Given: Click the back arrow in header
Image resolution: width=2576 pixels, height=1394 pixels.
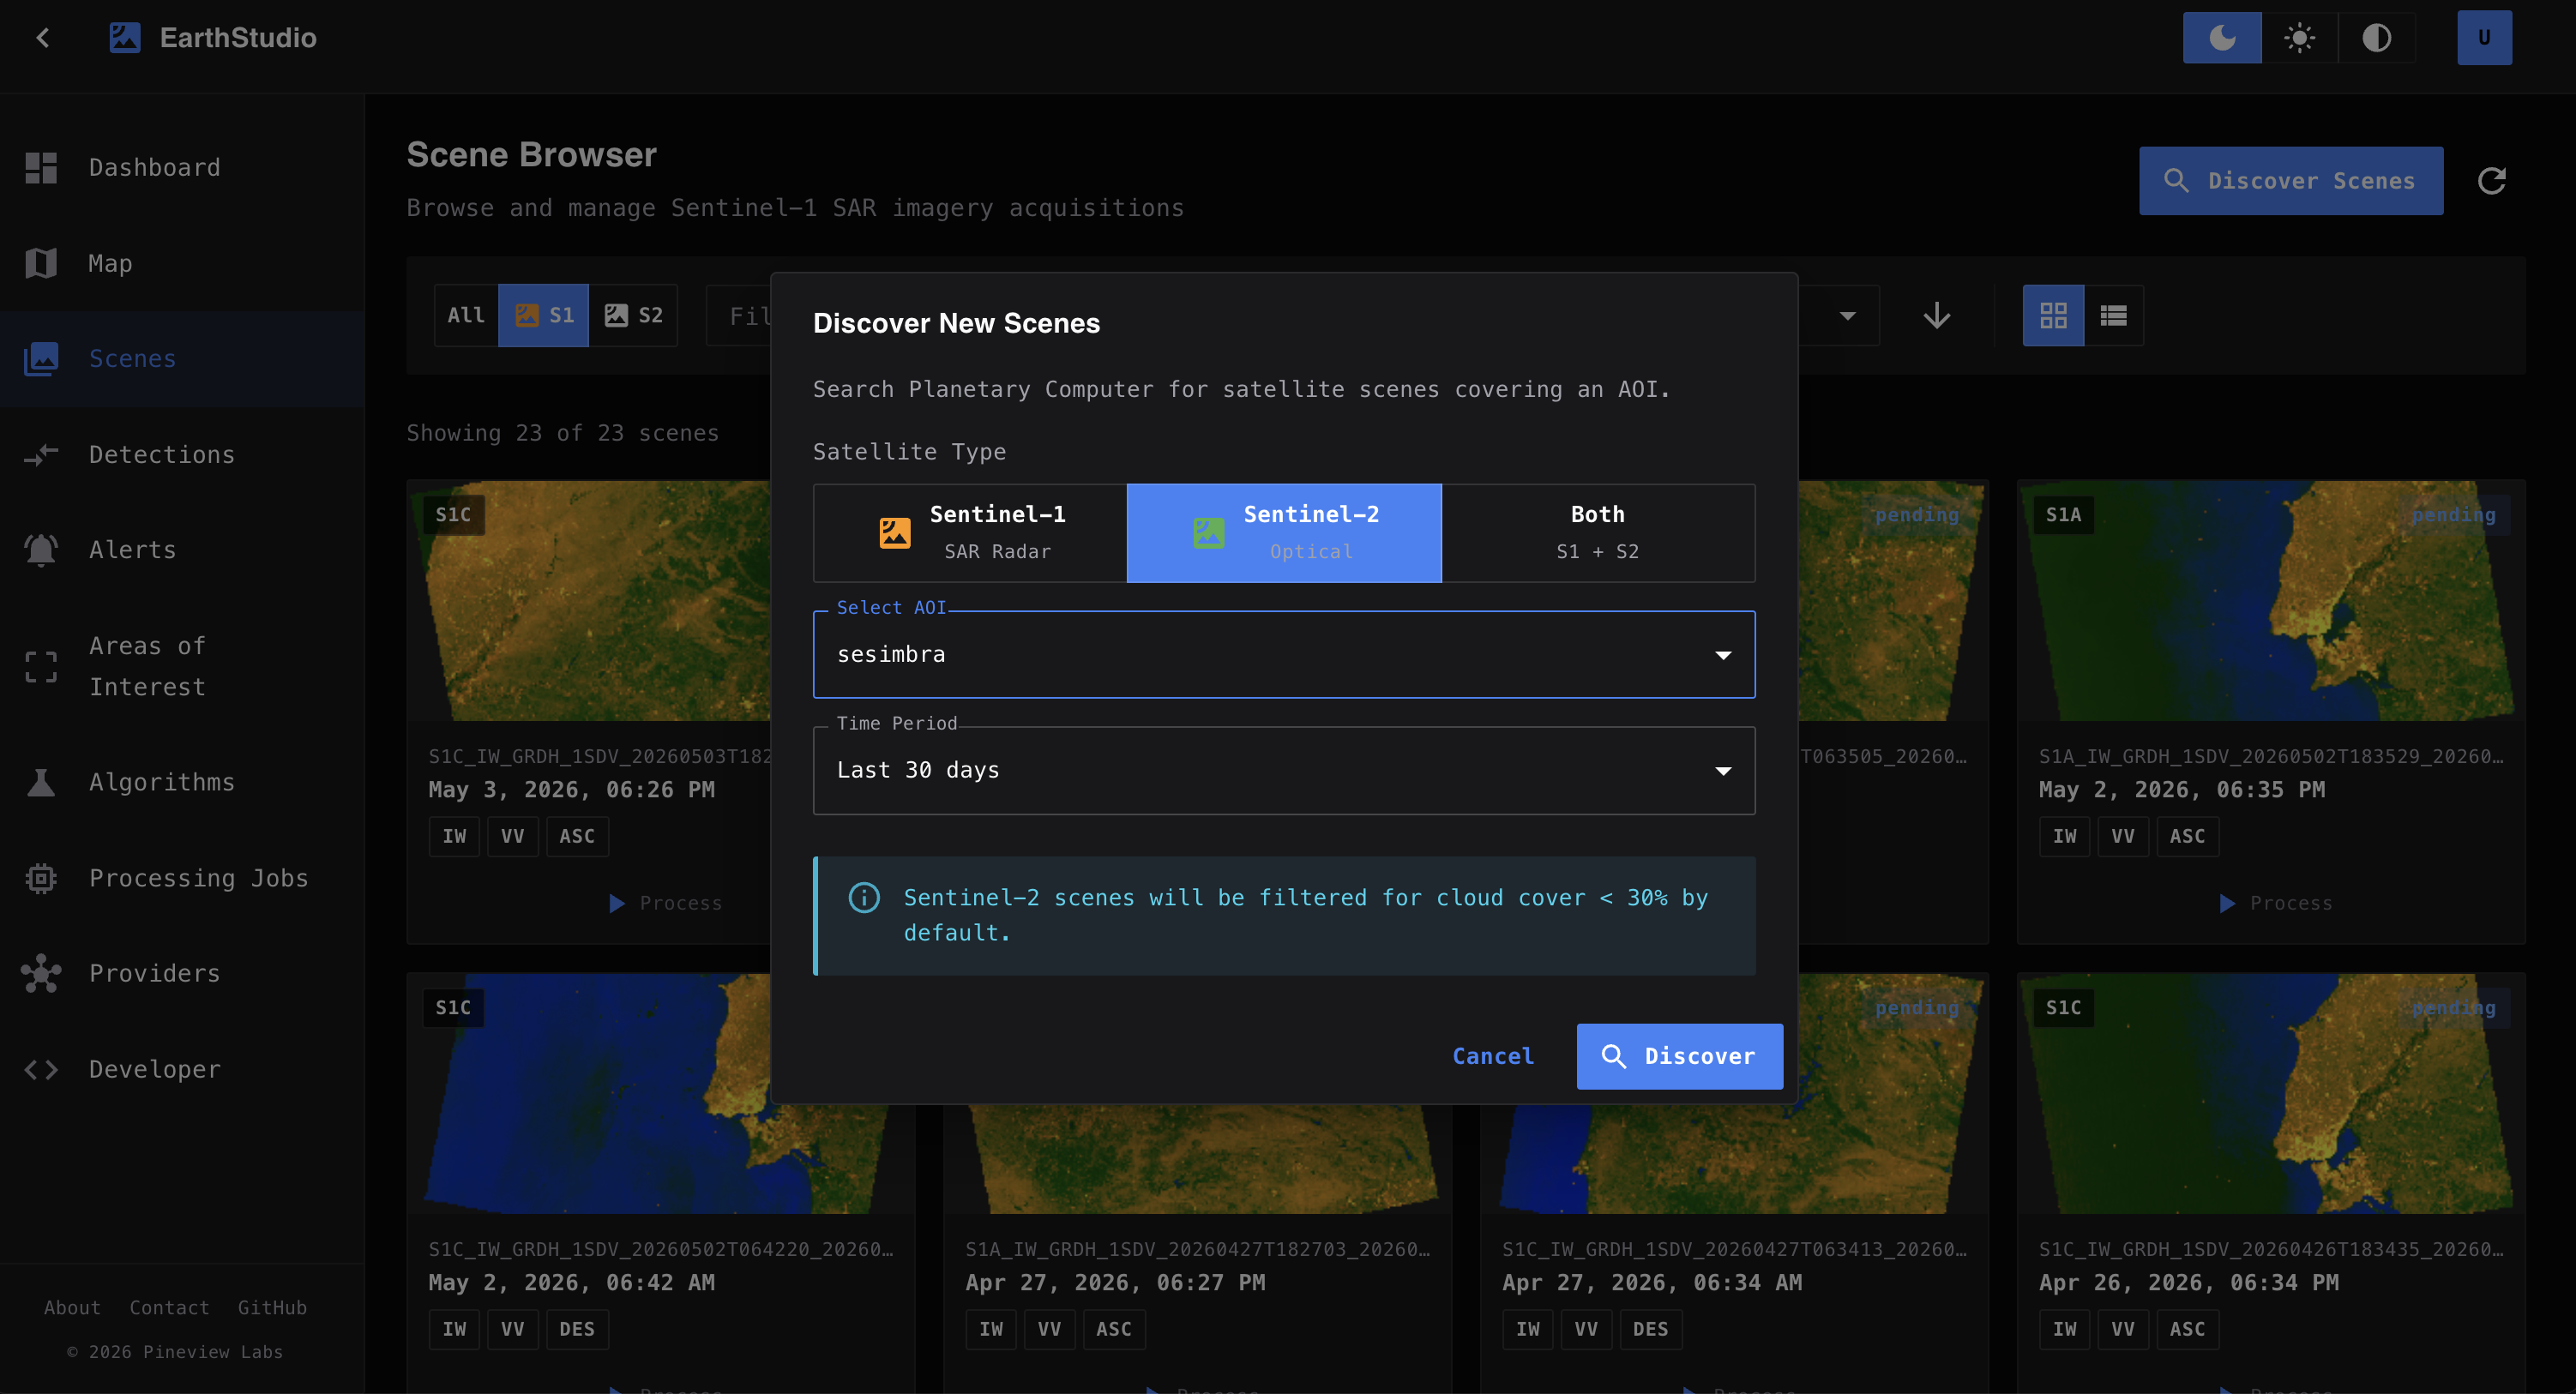Looking at the screenshot, I should point(43,38).
